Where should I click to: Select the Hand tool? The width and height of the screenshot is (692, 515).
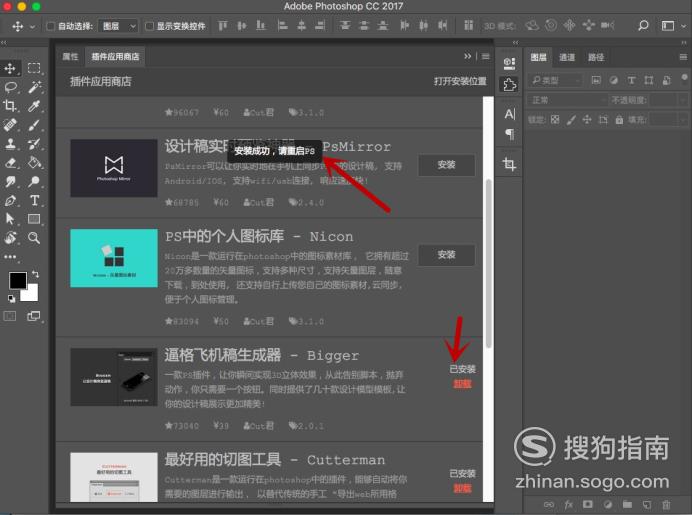[10, 238]
